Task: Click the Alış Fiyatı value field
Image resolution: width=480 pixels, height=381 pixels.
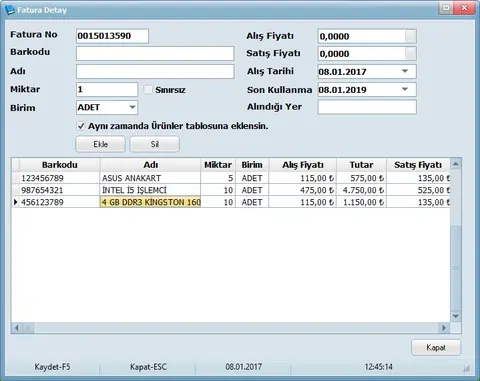Action: pos(362,36)
